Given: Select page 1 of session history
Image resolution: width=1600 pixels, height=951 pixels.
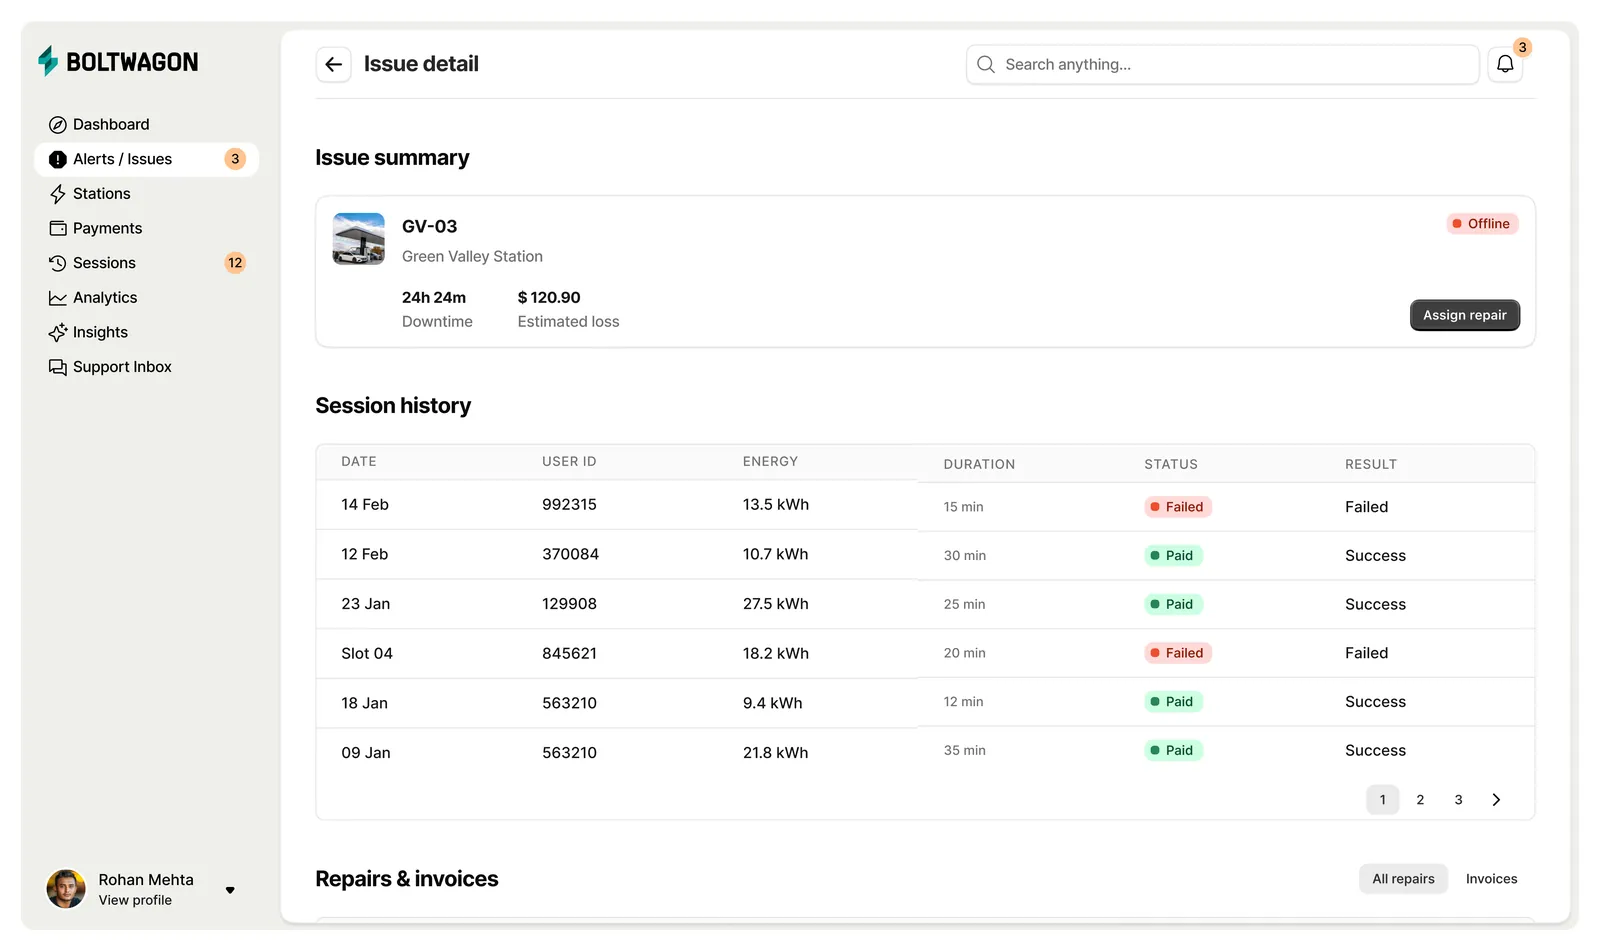Looking at the screenshot, I should (1383, 800).
